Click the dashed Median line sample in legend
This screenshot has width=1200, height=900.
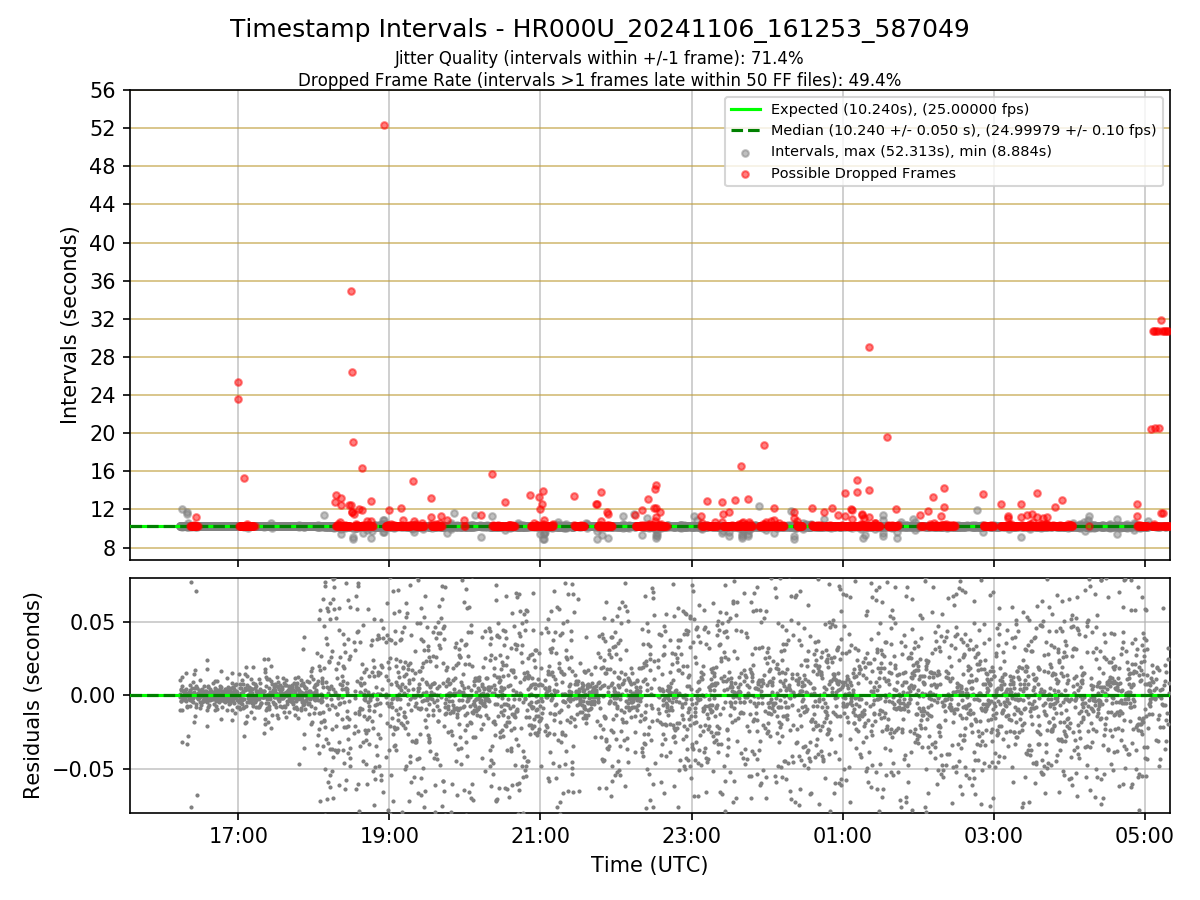click(746, 130)
